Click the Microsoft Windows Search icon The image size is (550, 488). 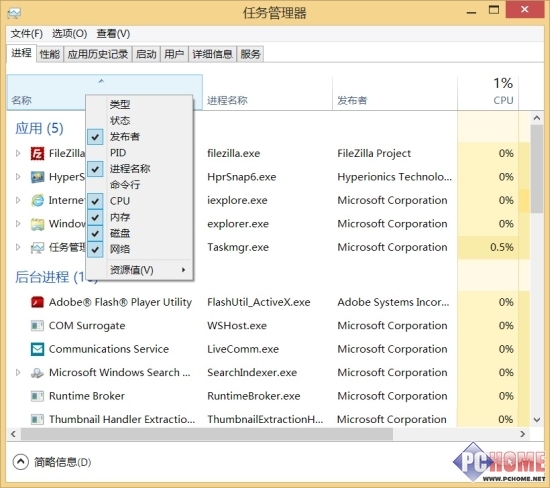point(37,373)
